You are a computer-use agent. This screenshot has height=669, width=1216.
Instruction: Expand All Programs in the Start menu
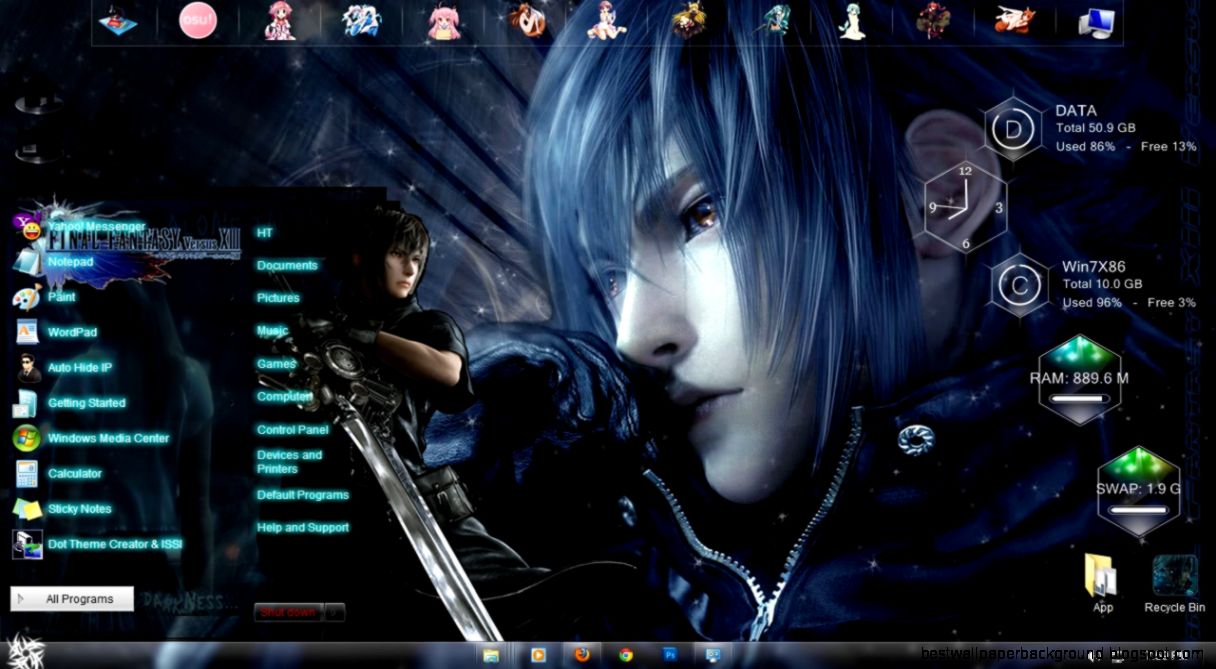point(71,598)
